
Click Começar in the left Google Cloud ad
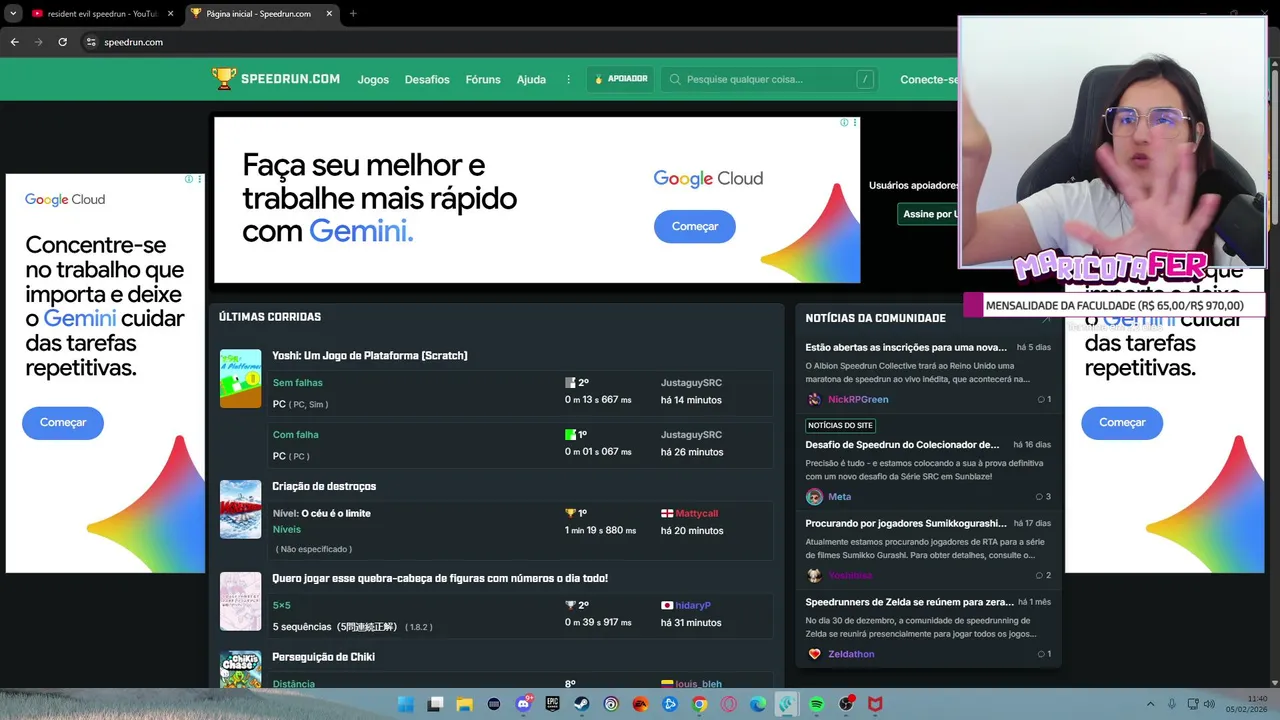[63, 422]
